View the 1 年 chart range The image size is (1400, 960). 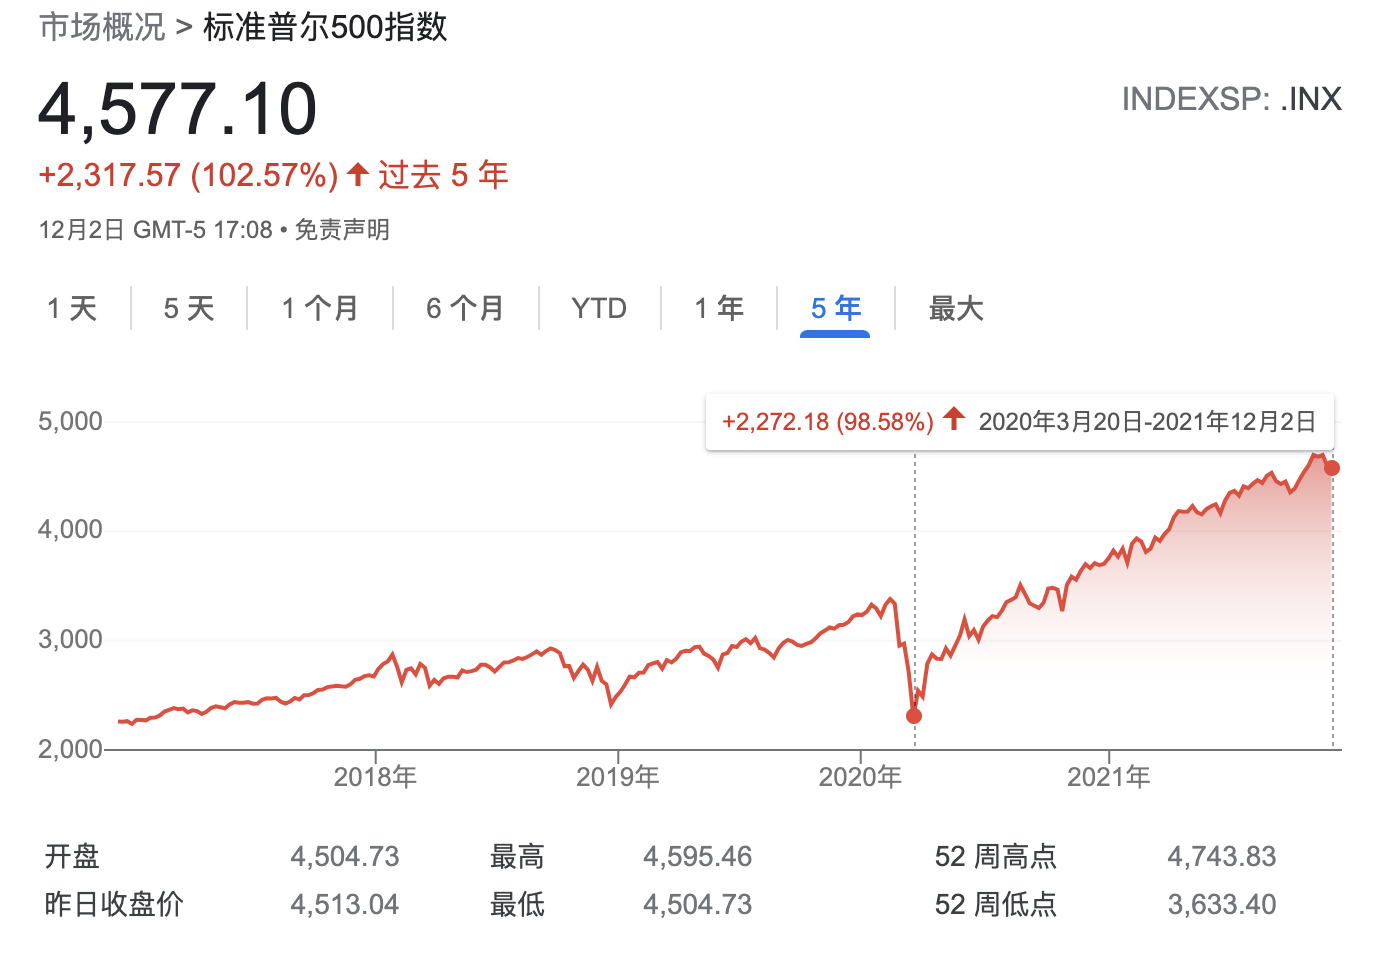pyautogui.click(x=719, y=309)
